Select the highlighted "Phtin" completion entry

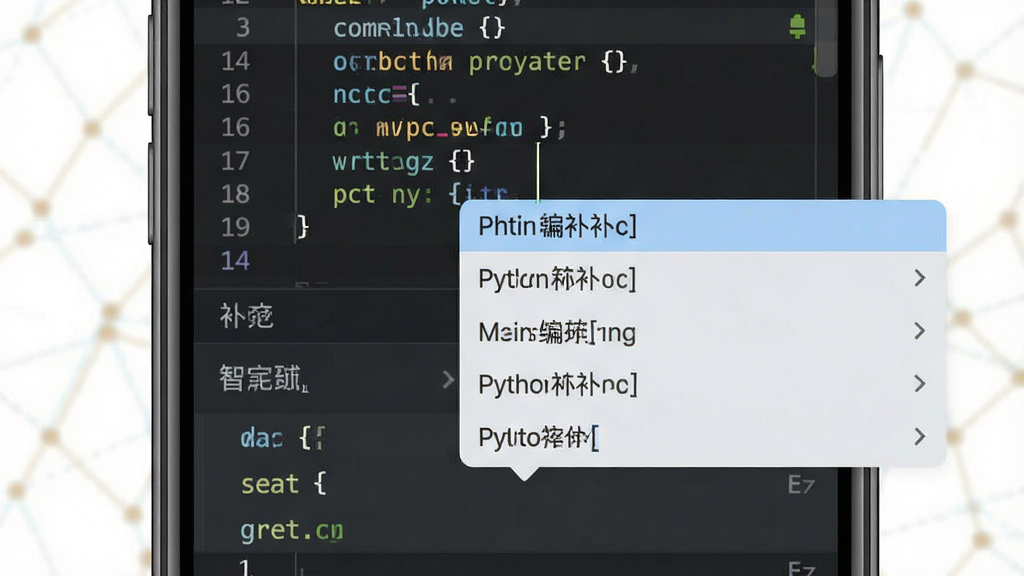coord(703,226)
